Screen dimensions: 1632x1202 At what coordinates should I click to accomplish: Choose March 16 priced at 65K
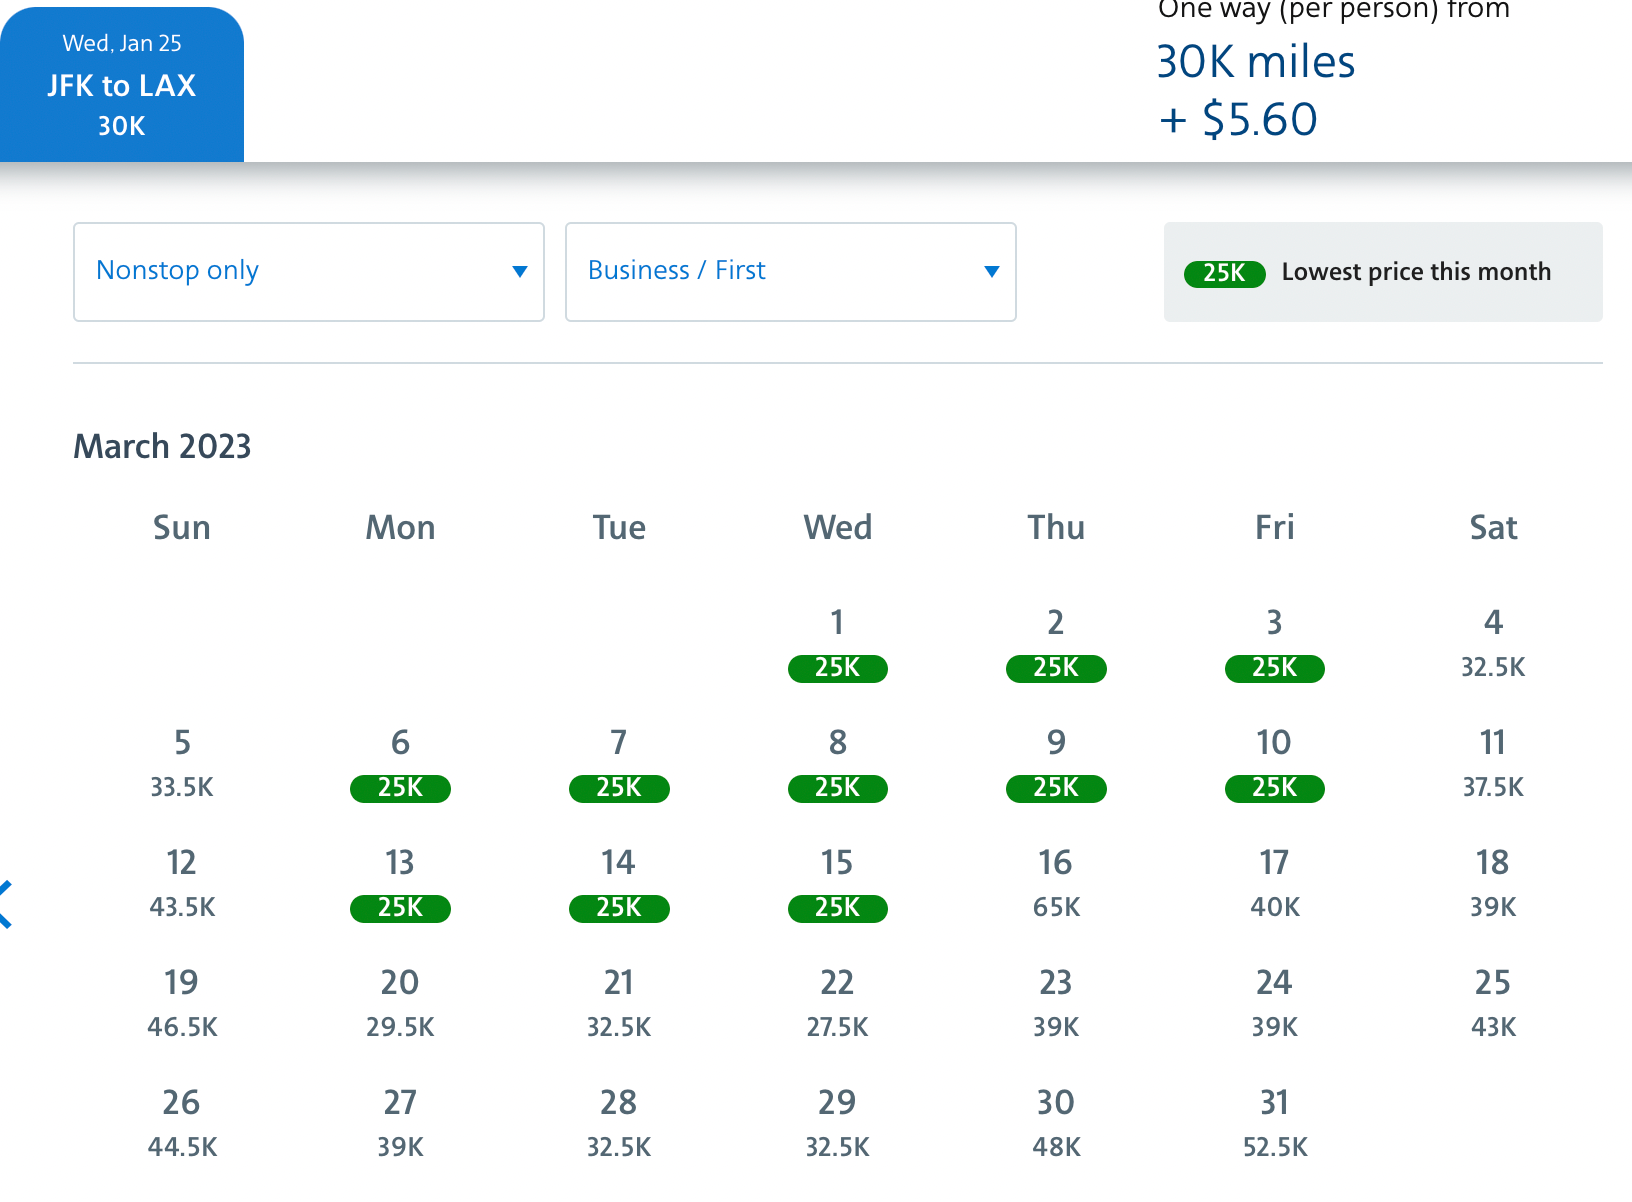click(x=1055, y=885)
